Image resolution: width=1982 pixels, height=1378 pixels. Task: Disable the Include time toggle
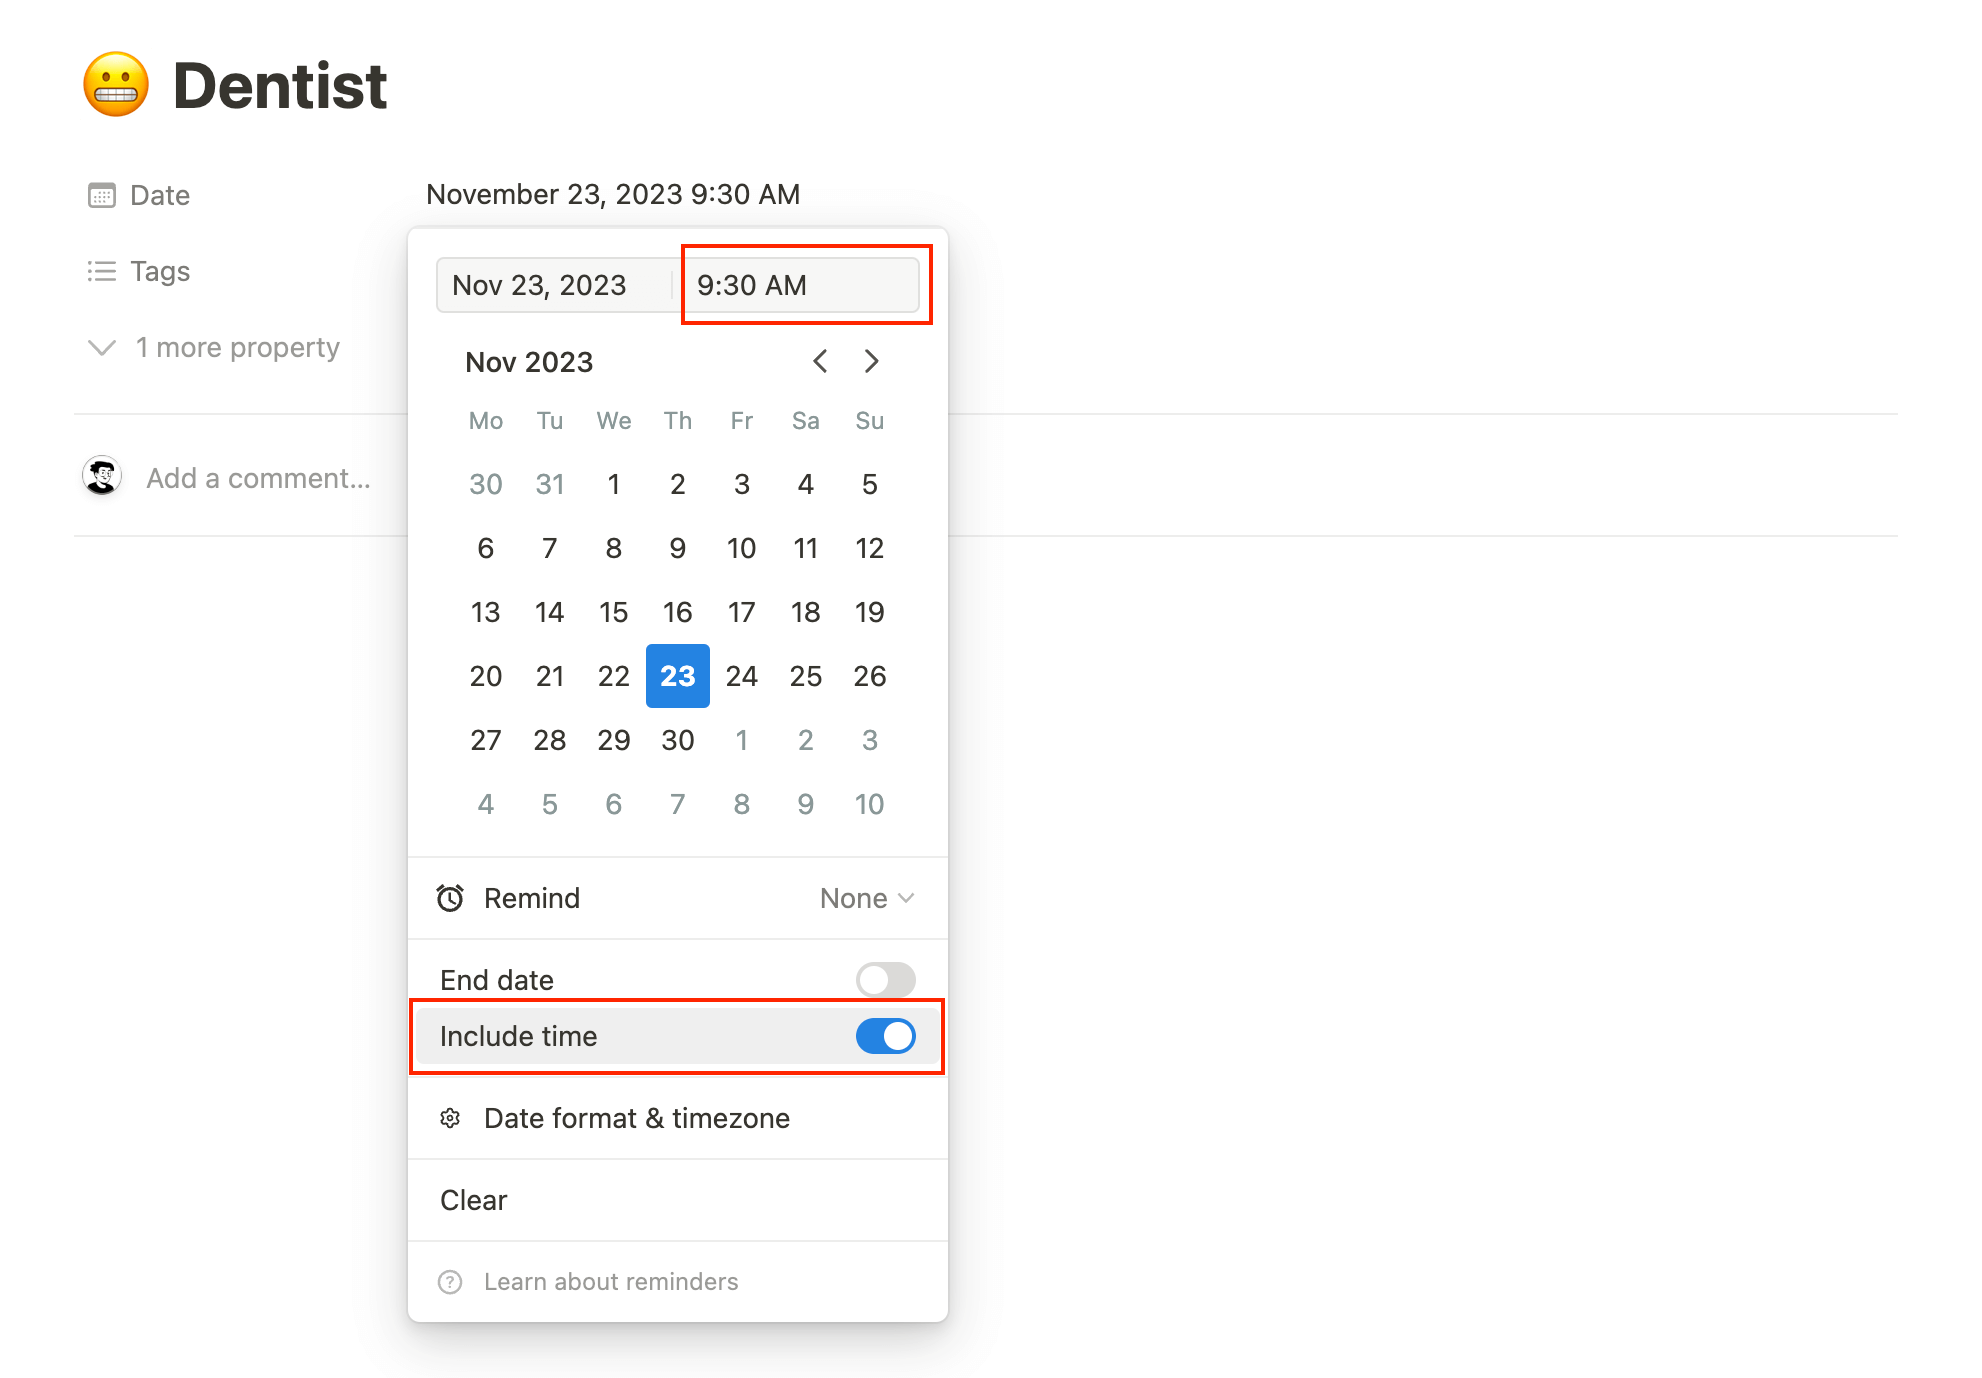click(885, 1036)
